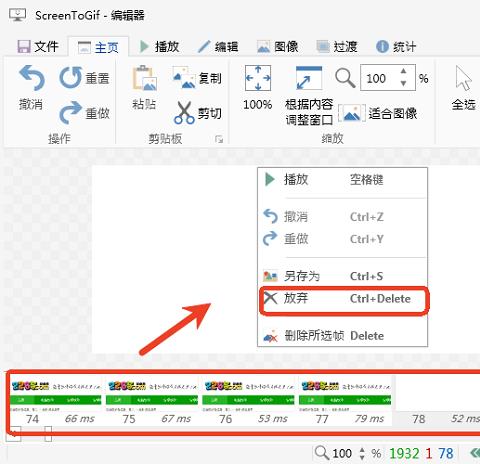Click the Undo (撤消) arrow icon
This screenshot has height=464, width=480.
pyautogui.click(x=32, y=78)
